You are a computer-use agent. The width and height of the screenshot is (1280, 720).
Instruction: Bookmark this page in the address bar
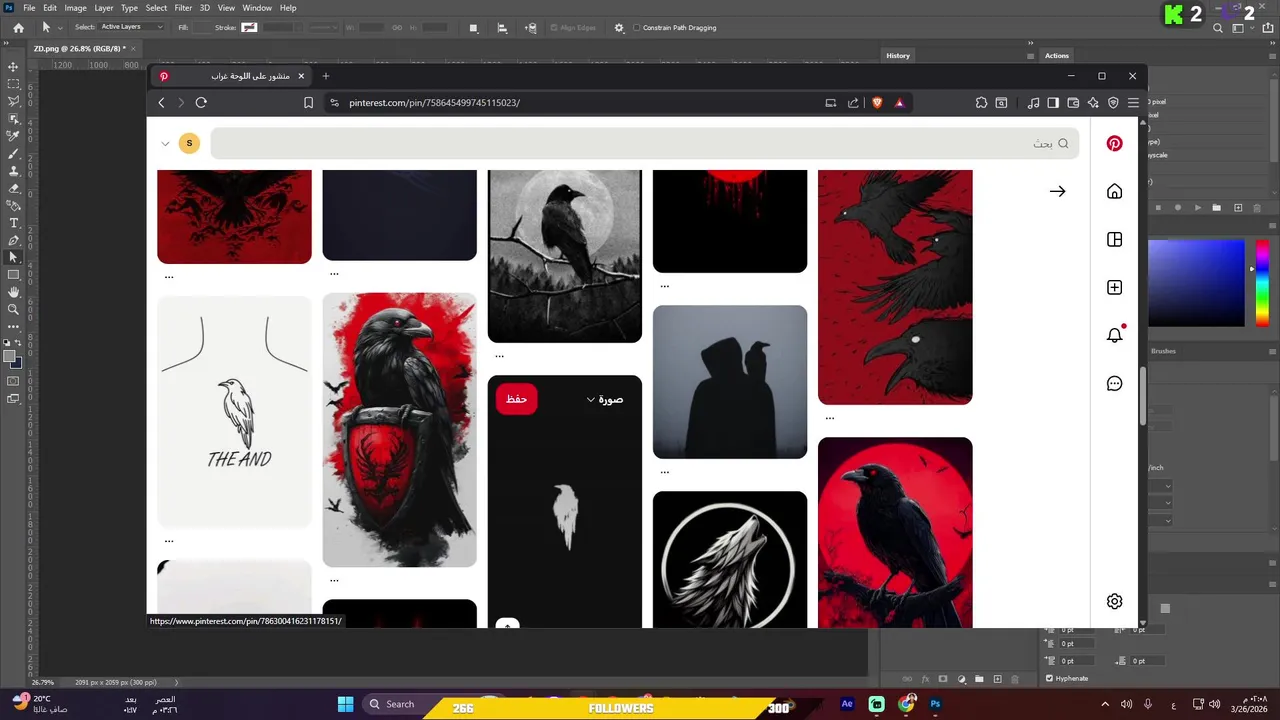pos(308,103)
